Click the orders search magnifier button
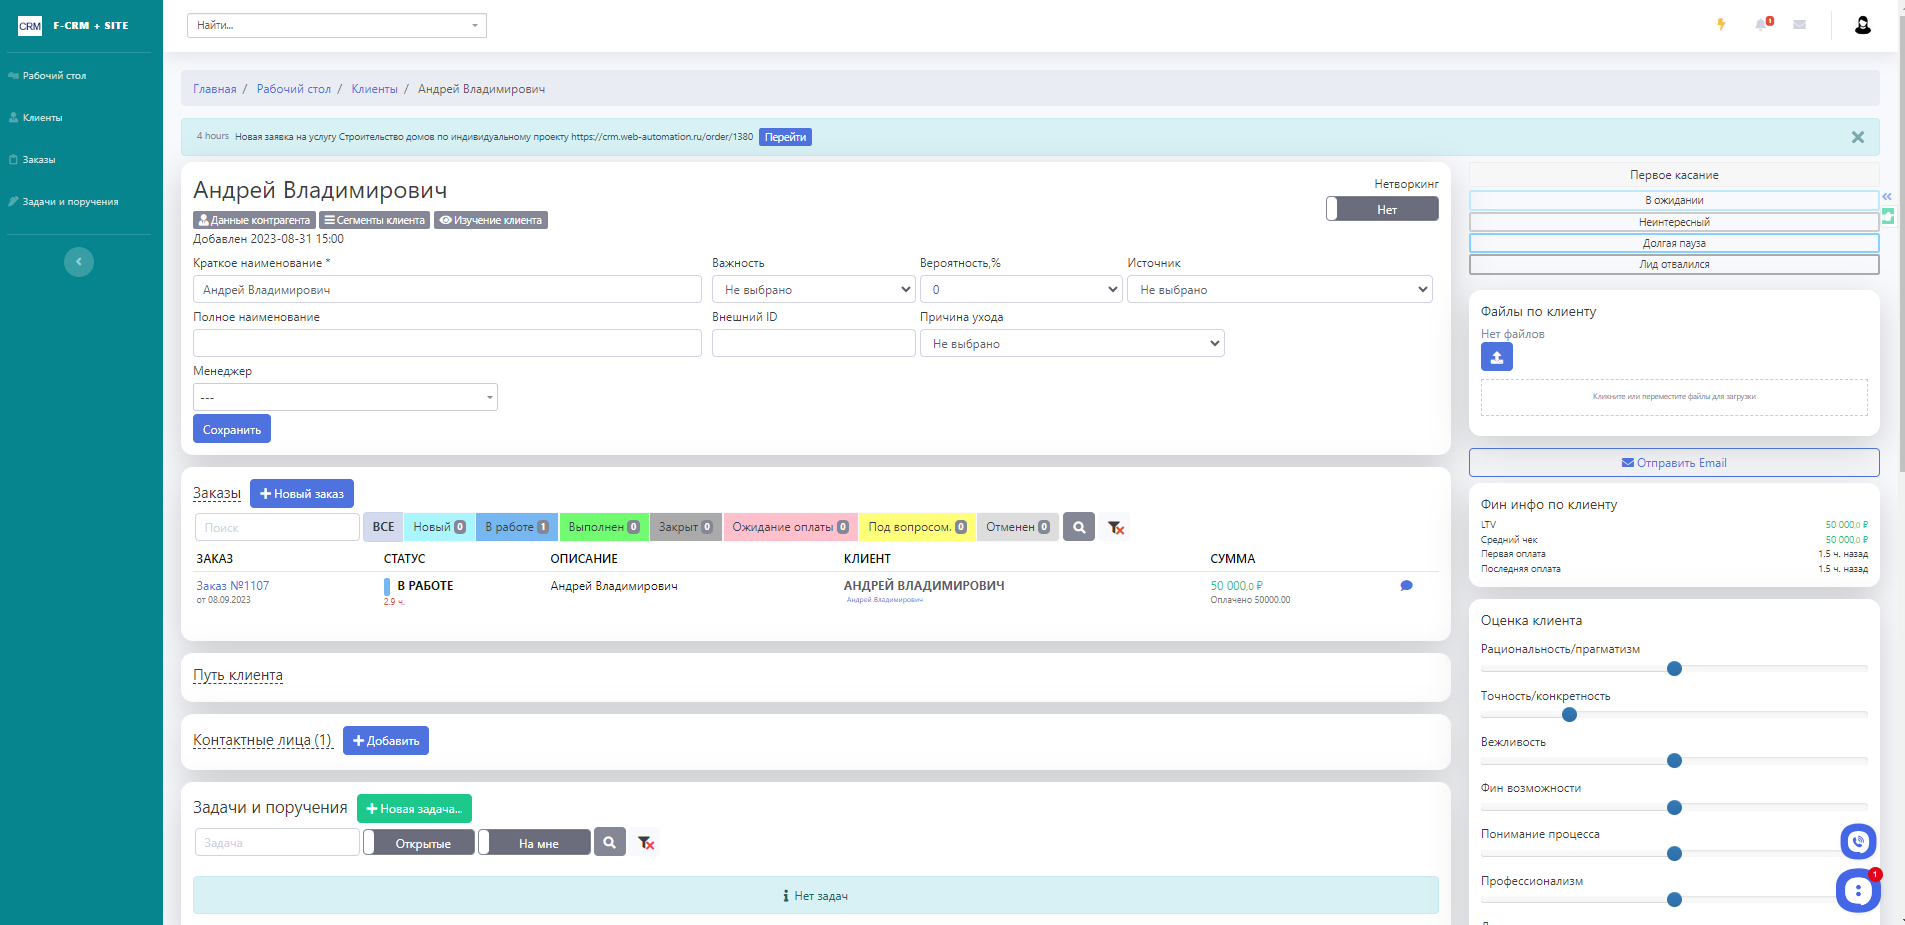Screen dimensions: 1905x925 [1078, 527]
